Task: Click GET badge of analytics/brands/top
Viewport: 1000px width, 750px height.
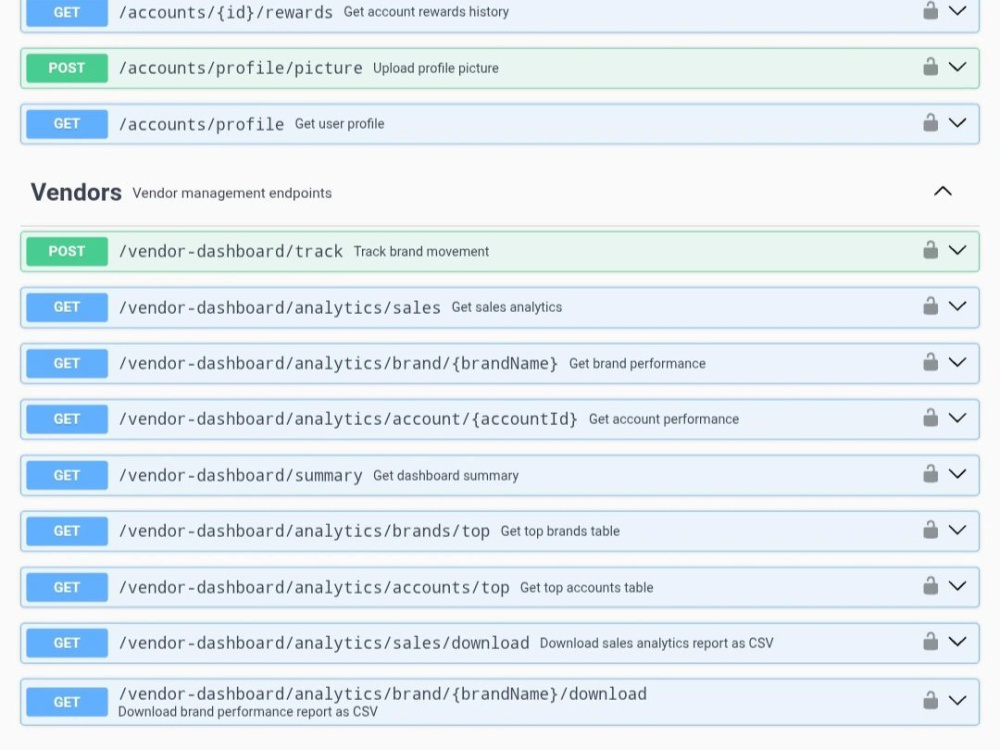Action: 67,531
